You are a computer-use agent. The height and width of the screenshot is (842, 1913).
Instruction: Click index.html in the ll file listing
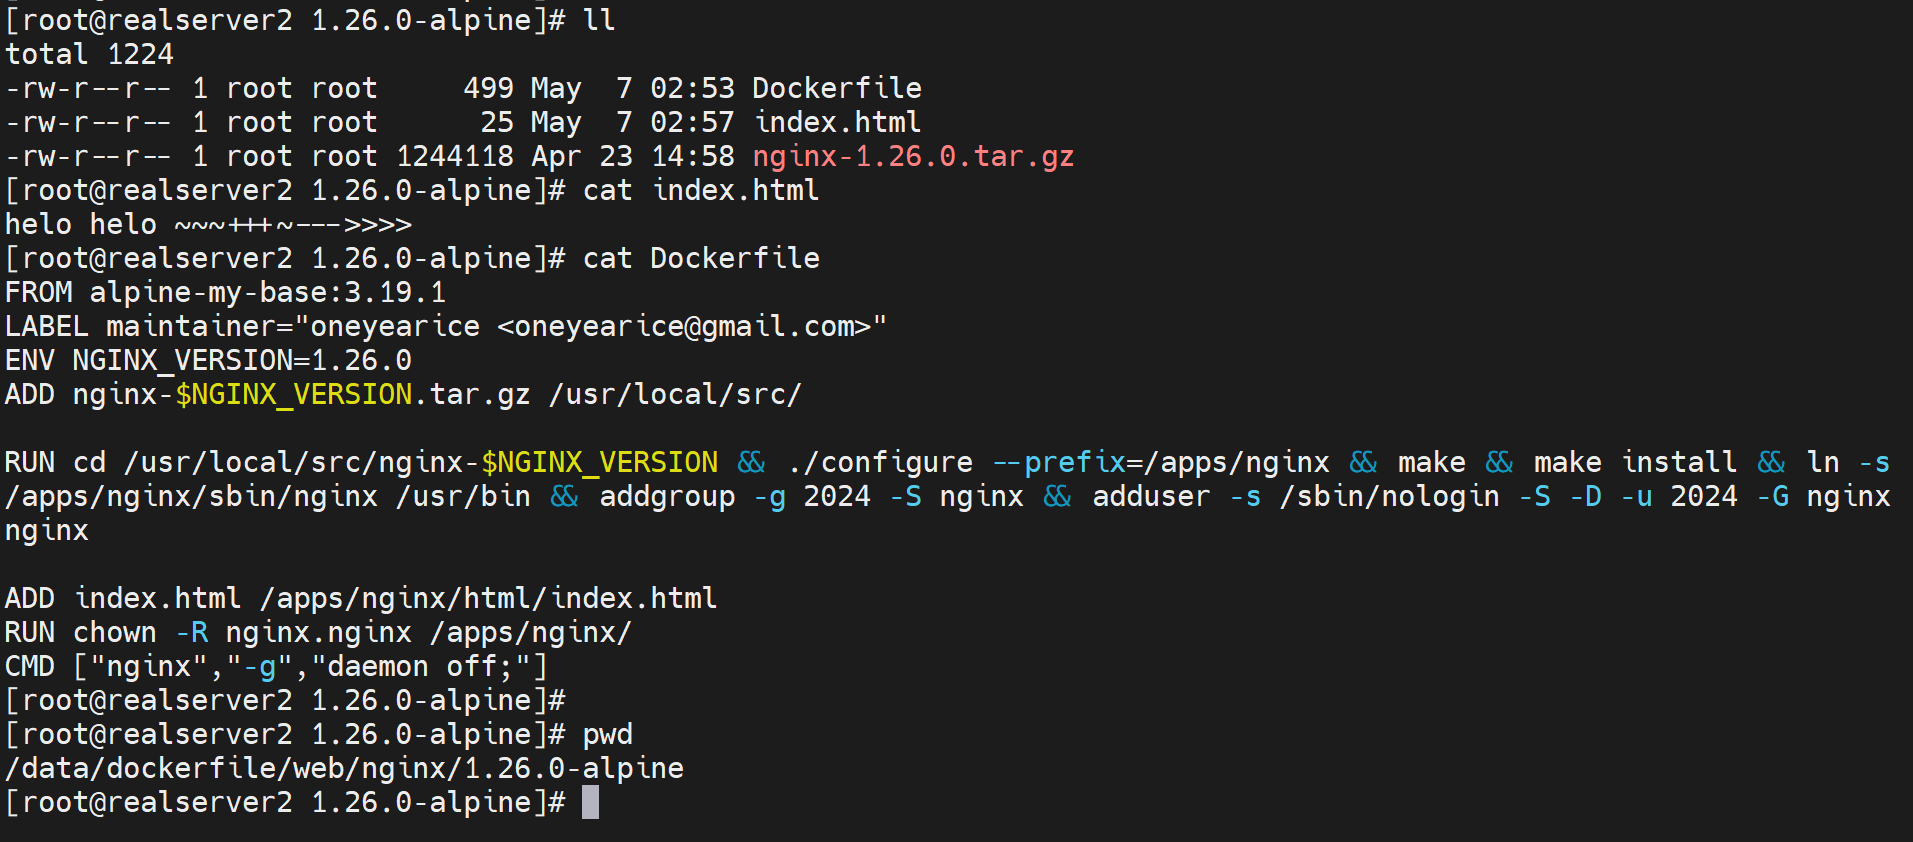tap(836, 122)
